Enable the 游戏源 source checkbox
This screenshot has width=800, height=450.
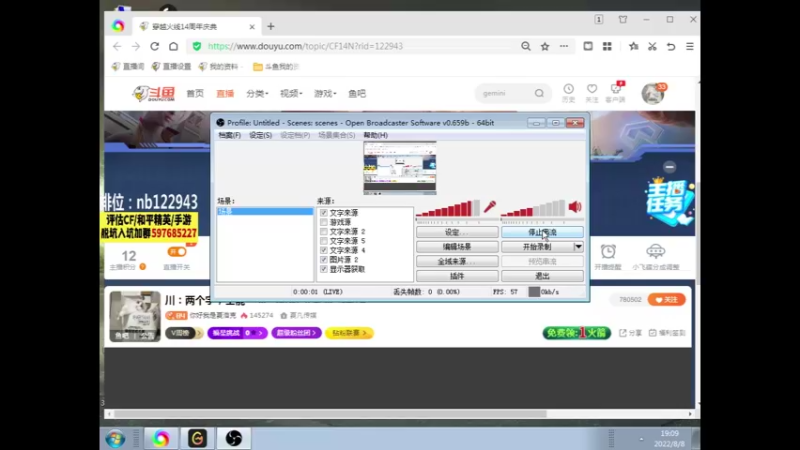[x=324, y=222]
